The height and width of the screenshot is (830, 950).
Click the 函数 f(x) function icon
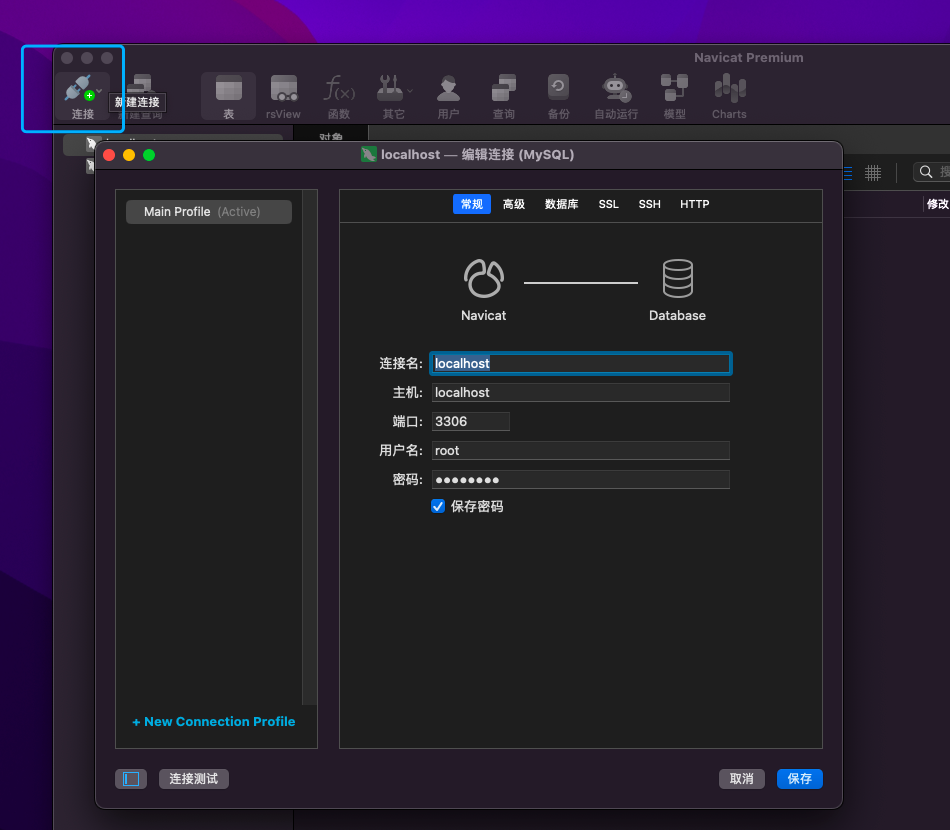pos(339,88)
